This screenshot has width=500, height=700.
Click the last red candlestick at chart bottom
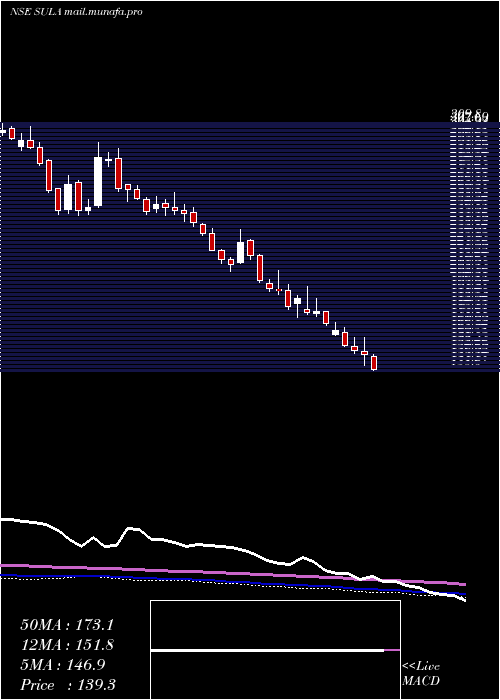point(374,362)
